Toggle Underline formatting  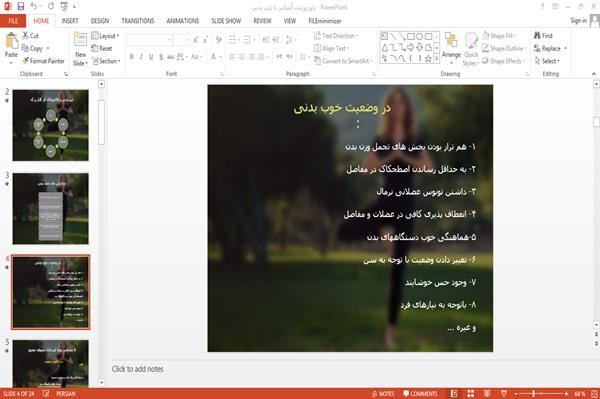click(151, 57)
